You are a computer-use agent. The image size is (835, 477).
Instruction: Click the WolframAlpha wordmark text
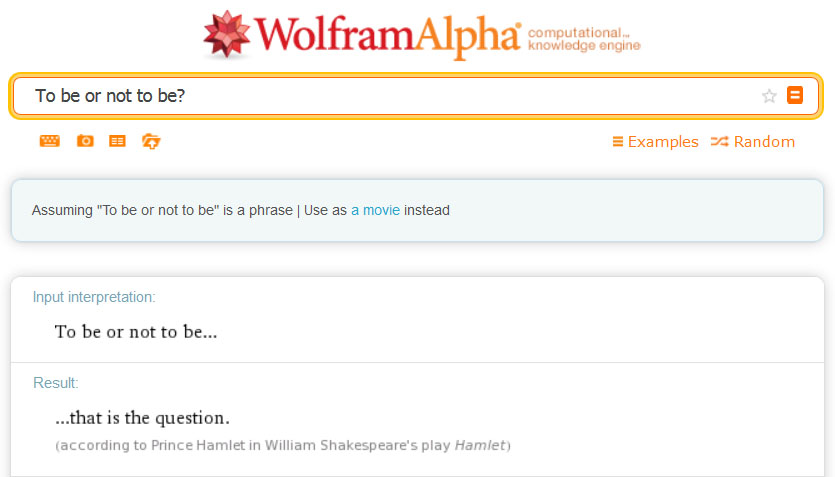388,36
